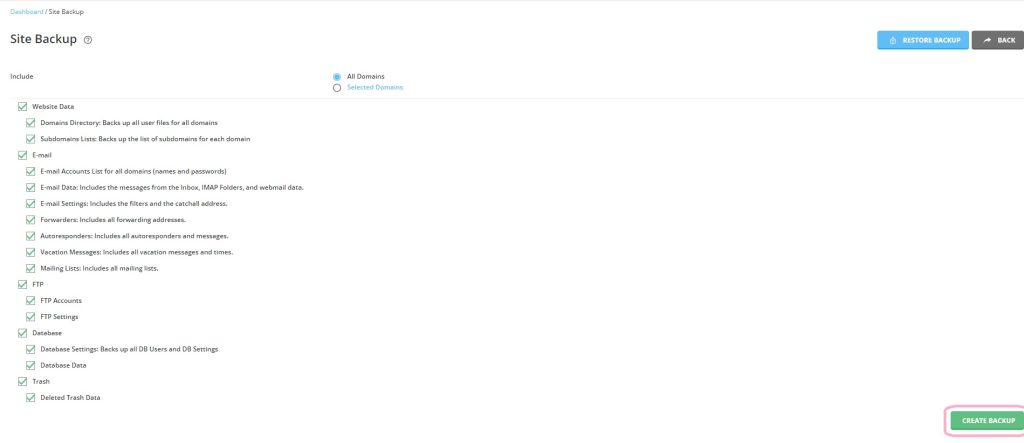This screenshot has height=443, width=1024.
Task: Uncheck the Deleted Trash Data checkbox
Action: (x=31, y=397)
